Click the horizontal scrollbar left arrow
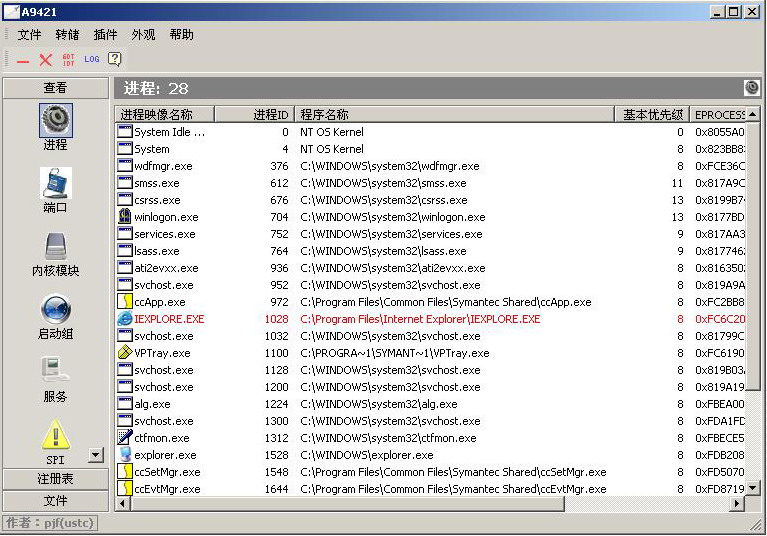Image resolution: width=767 pixels, height=536 pixels. tap(123, 503)
